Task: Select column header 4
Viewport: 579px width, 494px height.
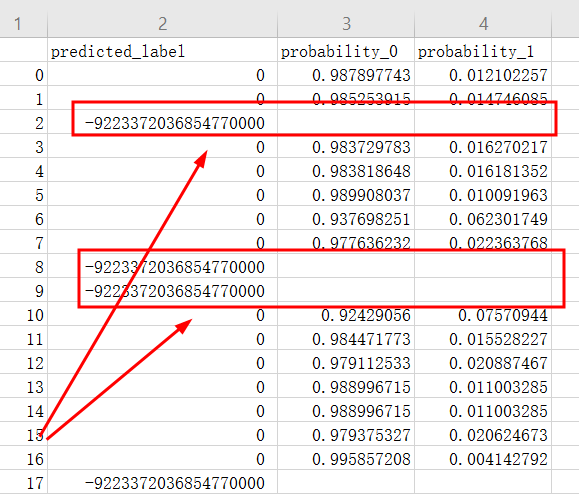Action: 483,24
